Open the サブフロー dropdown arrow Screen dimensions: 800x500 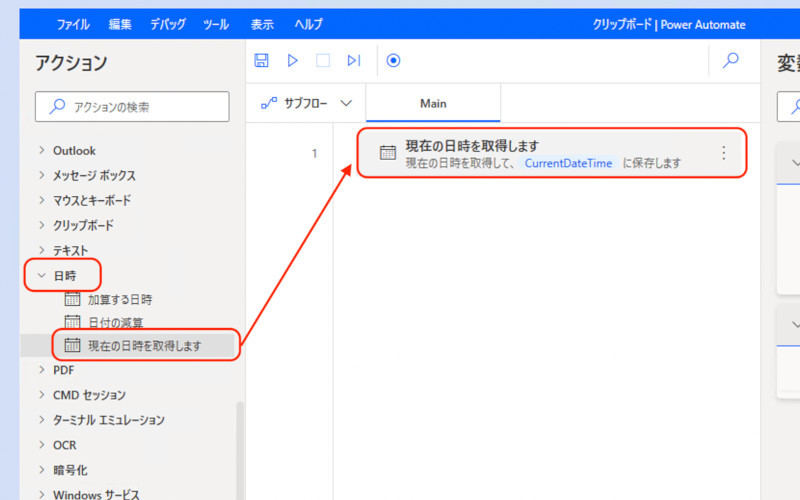[346, 104]
